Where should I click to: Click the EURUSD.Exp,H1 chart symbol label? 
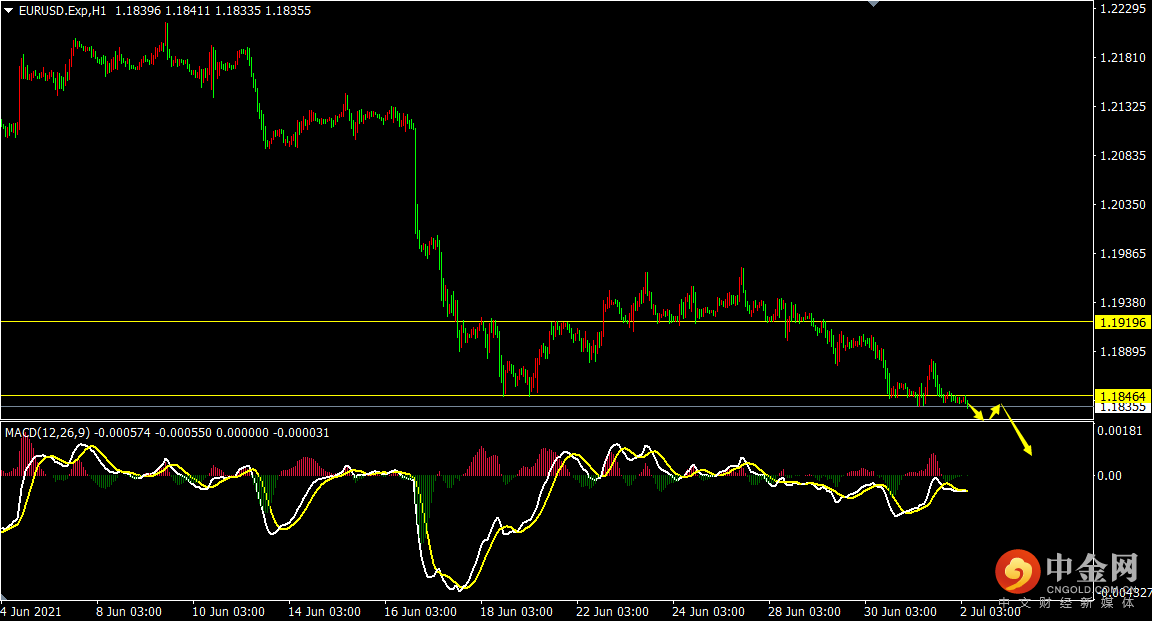pos(62,11)
